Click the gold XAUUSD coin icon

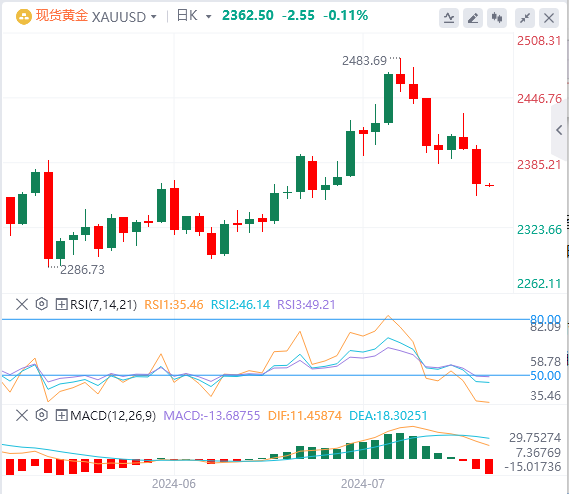(x=24, y=16)
